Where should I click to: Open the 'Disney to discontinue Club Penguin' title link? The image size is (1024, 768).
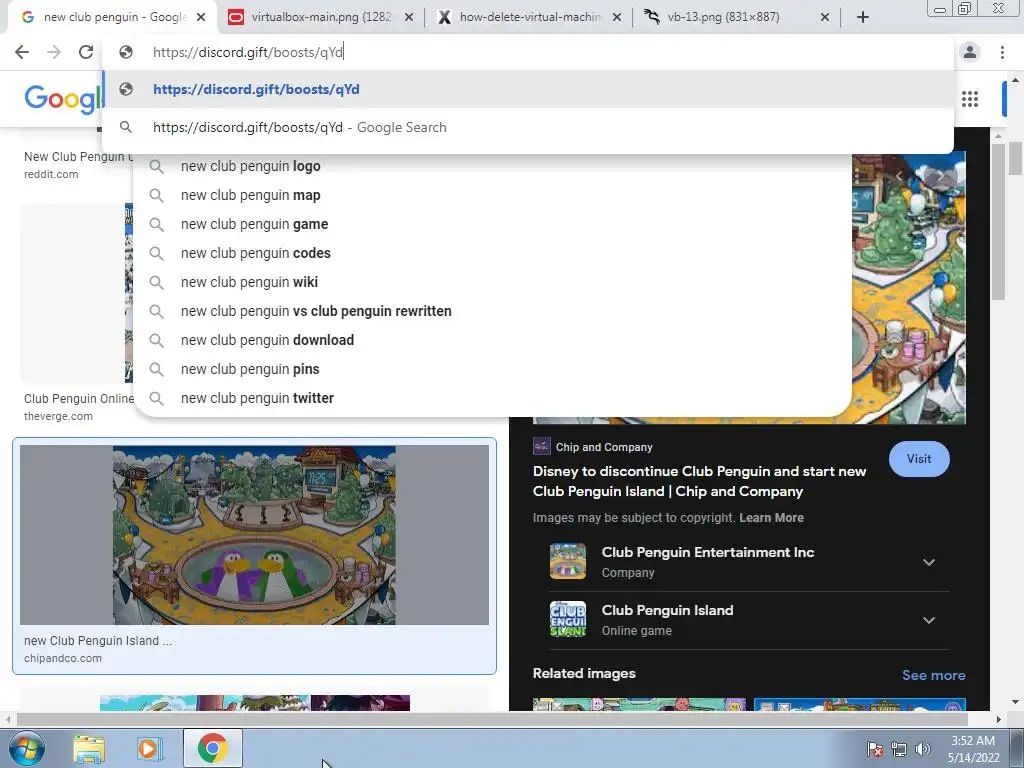point(699,481)
